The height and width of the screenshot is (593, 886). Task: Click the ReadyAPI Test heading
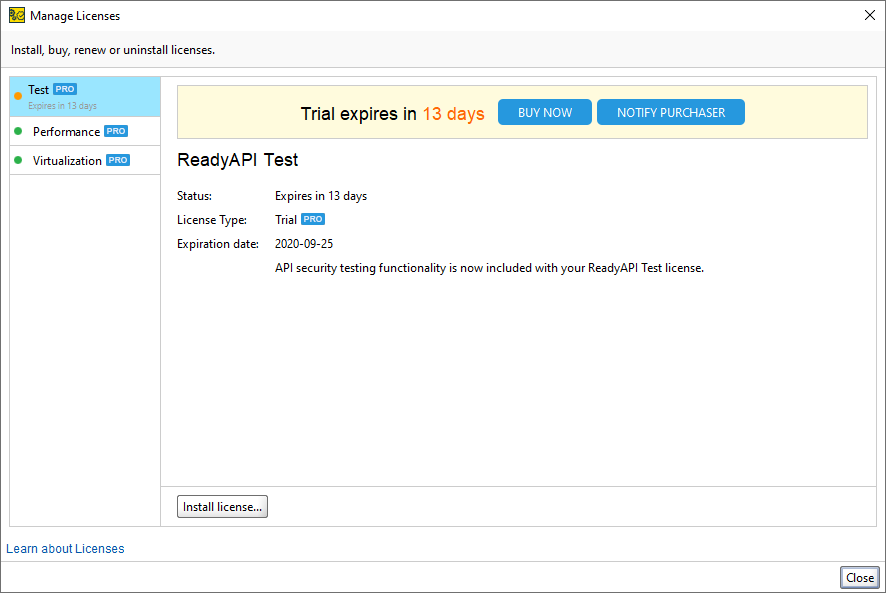pos(237,160)
